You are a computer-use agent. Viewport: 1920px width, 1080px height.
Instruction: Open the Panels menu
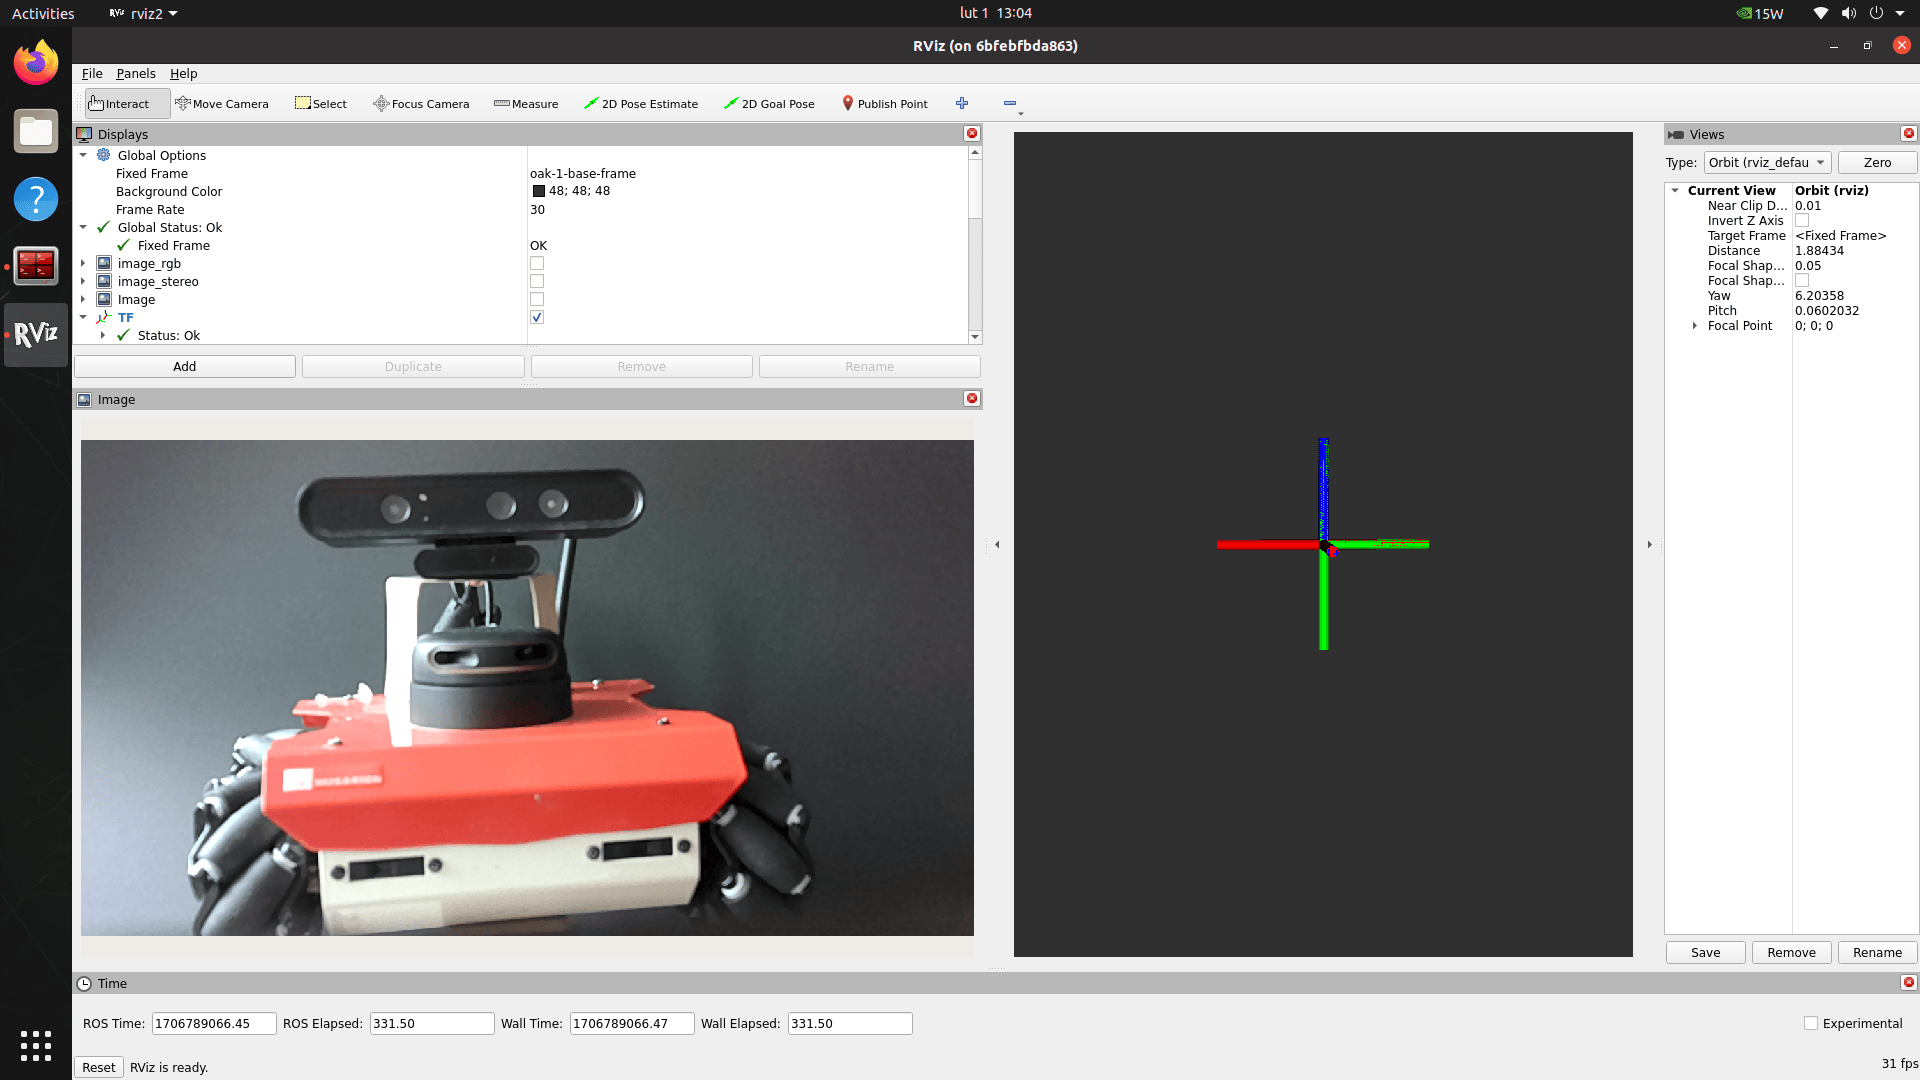coord(136,73)
